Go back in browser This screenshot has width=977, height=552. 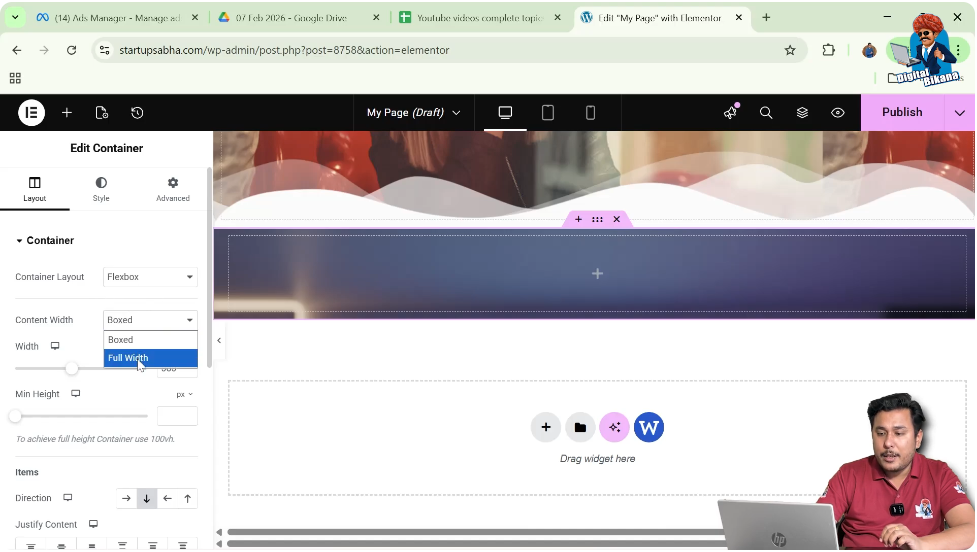click(17, 50)
